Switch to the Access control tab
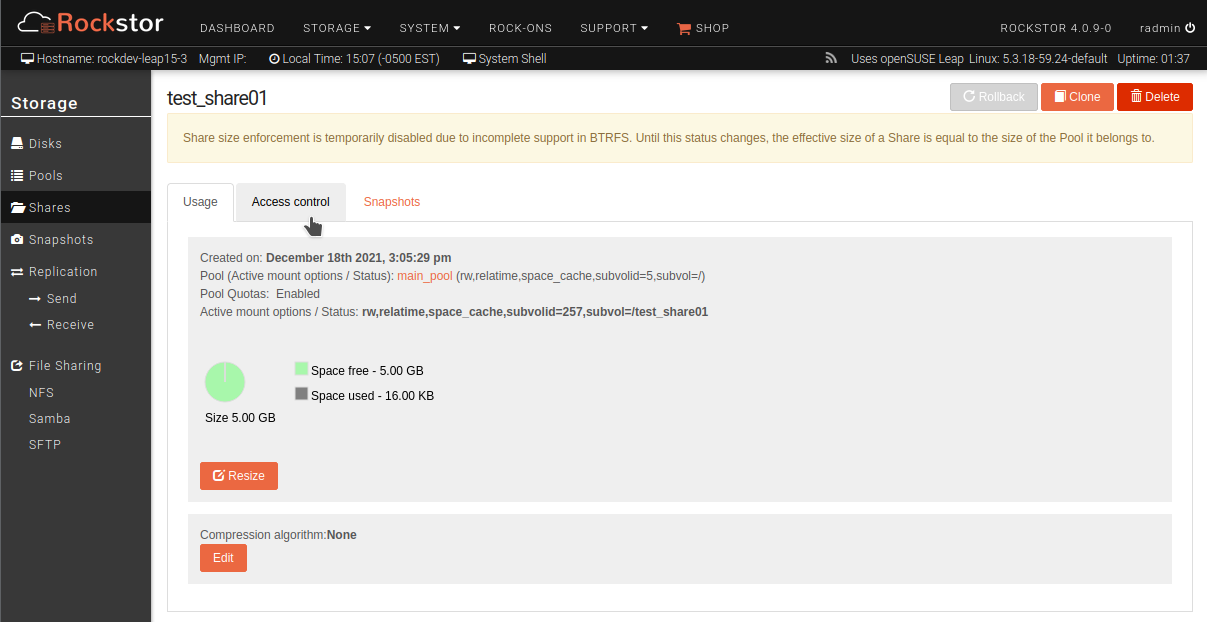The image size is (1207, 622). pyautogui.click(x=291, y=202)
